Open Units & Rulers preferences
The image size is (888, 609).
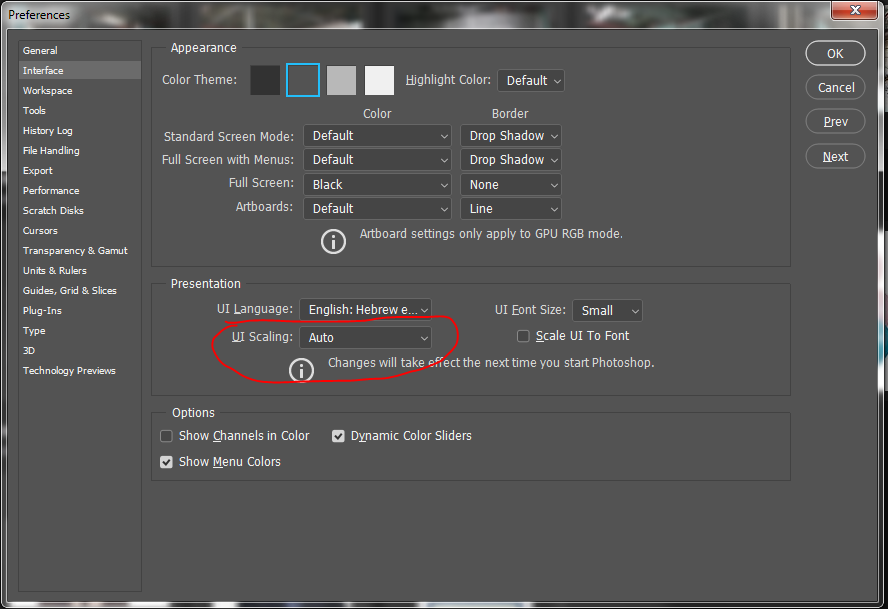[79, 270]
